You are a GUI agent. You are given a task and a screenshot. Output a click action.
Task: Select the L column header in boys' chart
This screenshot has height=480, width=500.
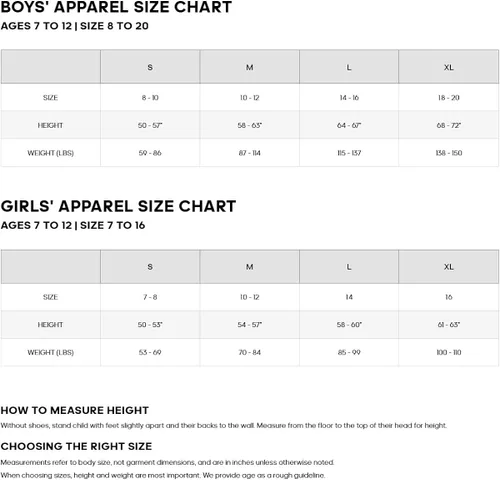click(x=349, y=67)
